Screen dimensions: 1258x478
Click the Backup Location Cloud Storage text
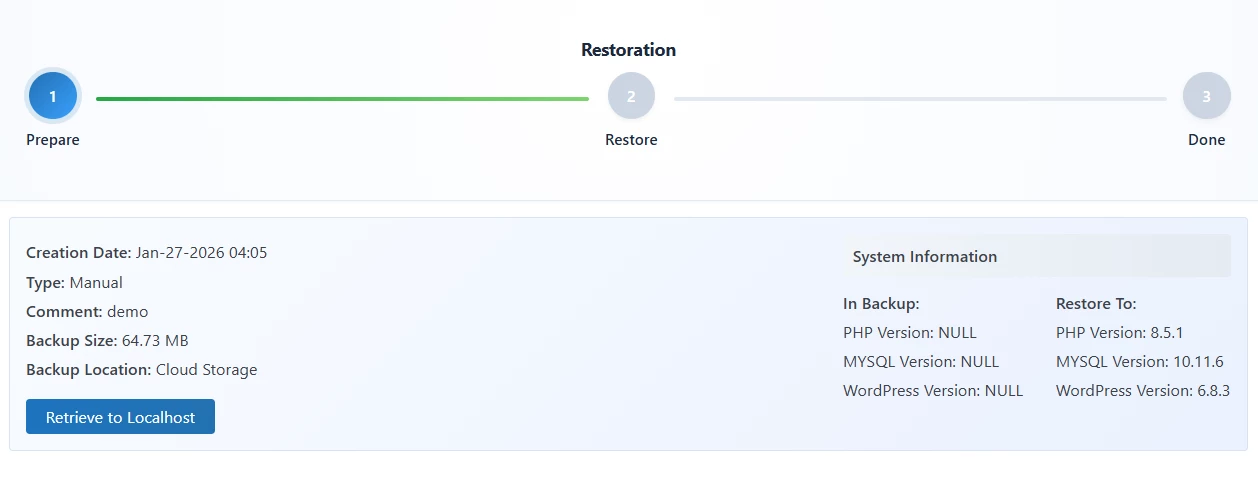click(141, 370)
